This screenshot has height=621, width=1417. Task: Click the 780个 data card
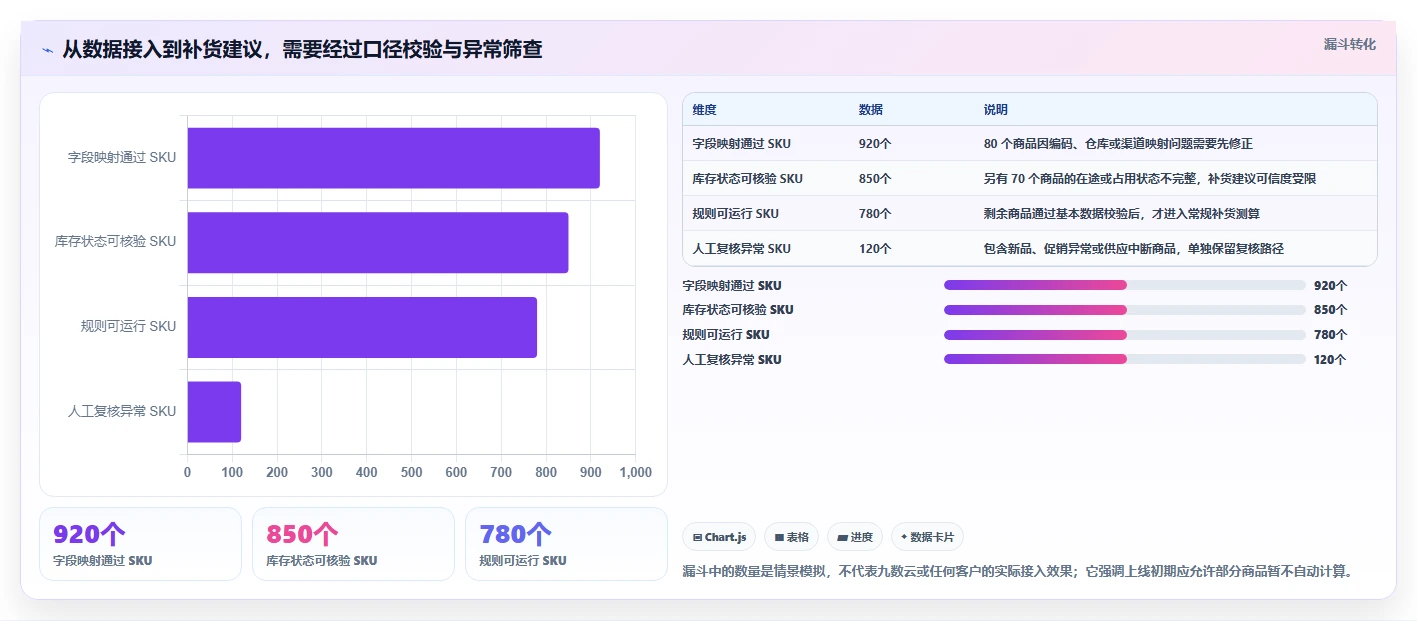tap(566, 544)
